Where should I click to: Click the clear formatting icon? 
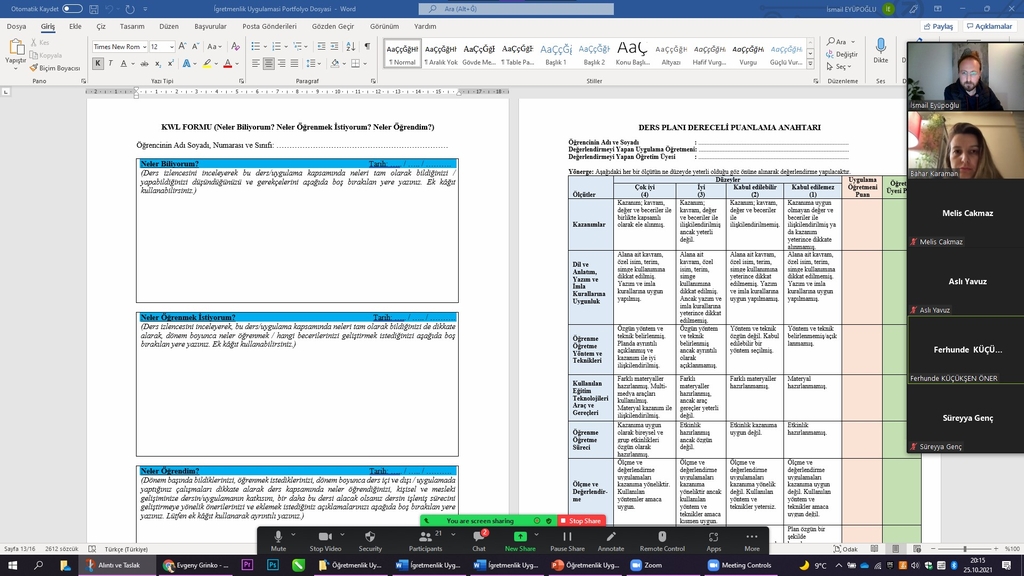coord(236,46)
